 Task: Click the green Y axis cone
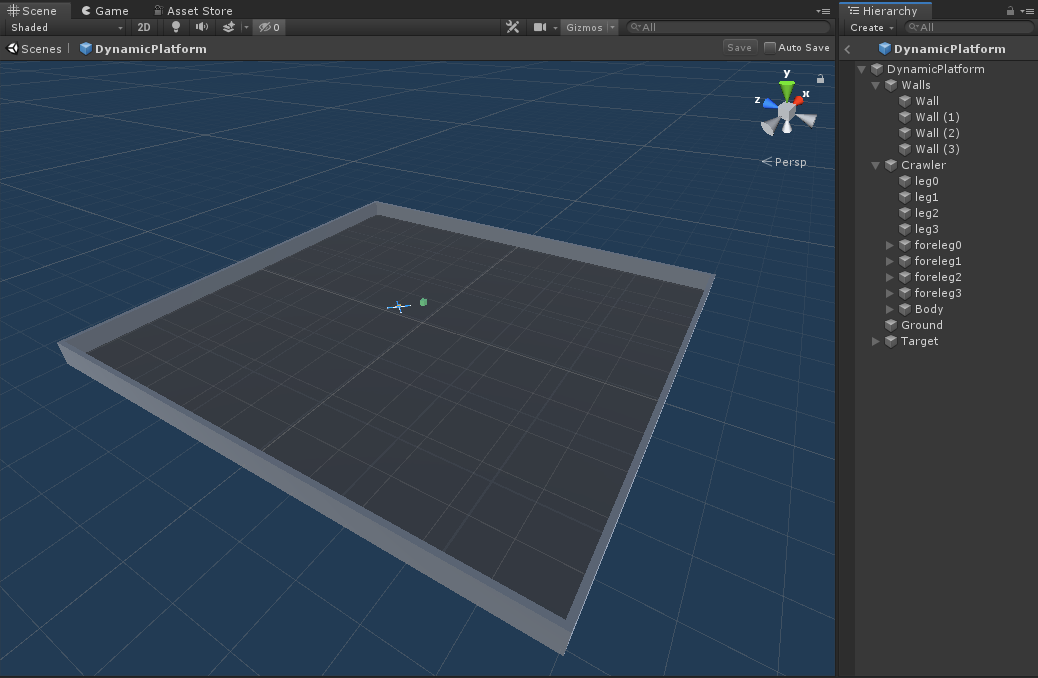[786, 90]
